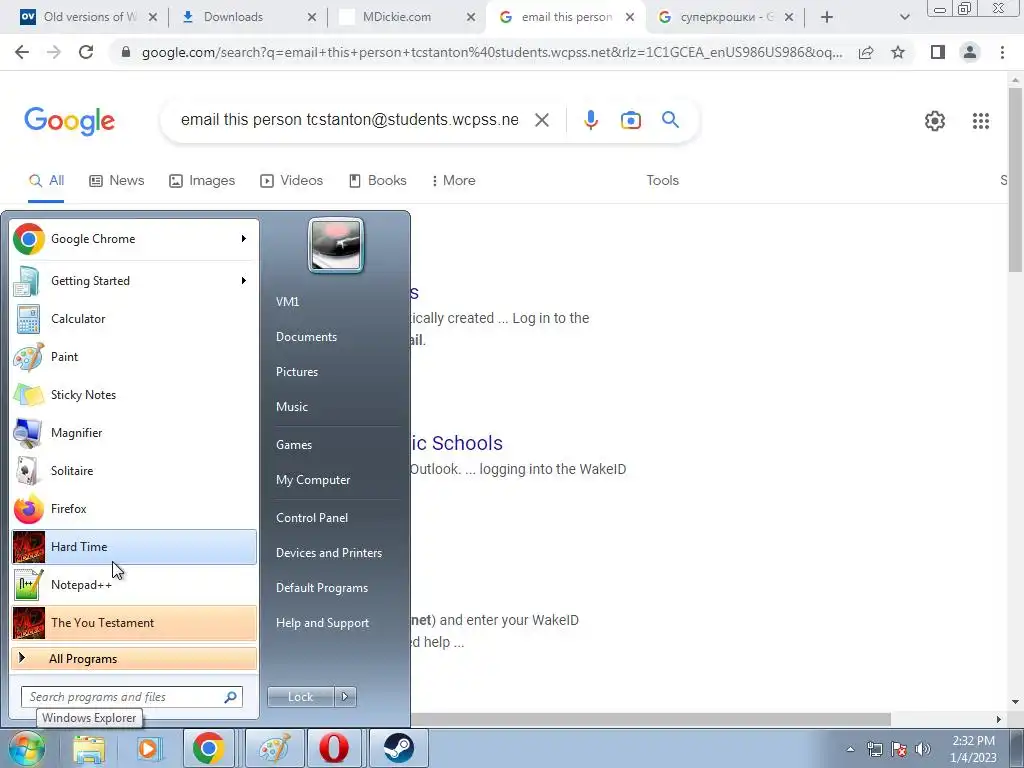Image resolution: width=1024 pixels, height=768 pixels.
Task: Open Pictures library
Action: tap(297, 372)
